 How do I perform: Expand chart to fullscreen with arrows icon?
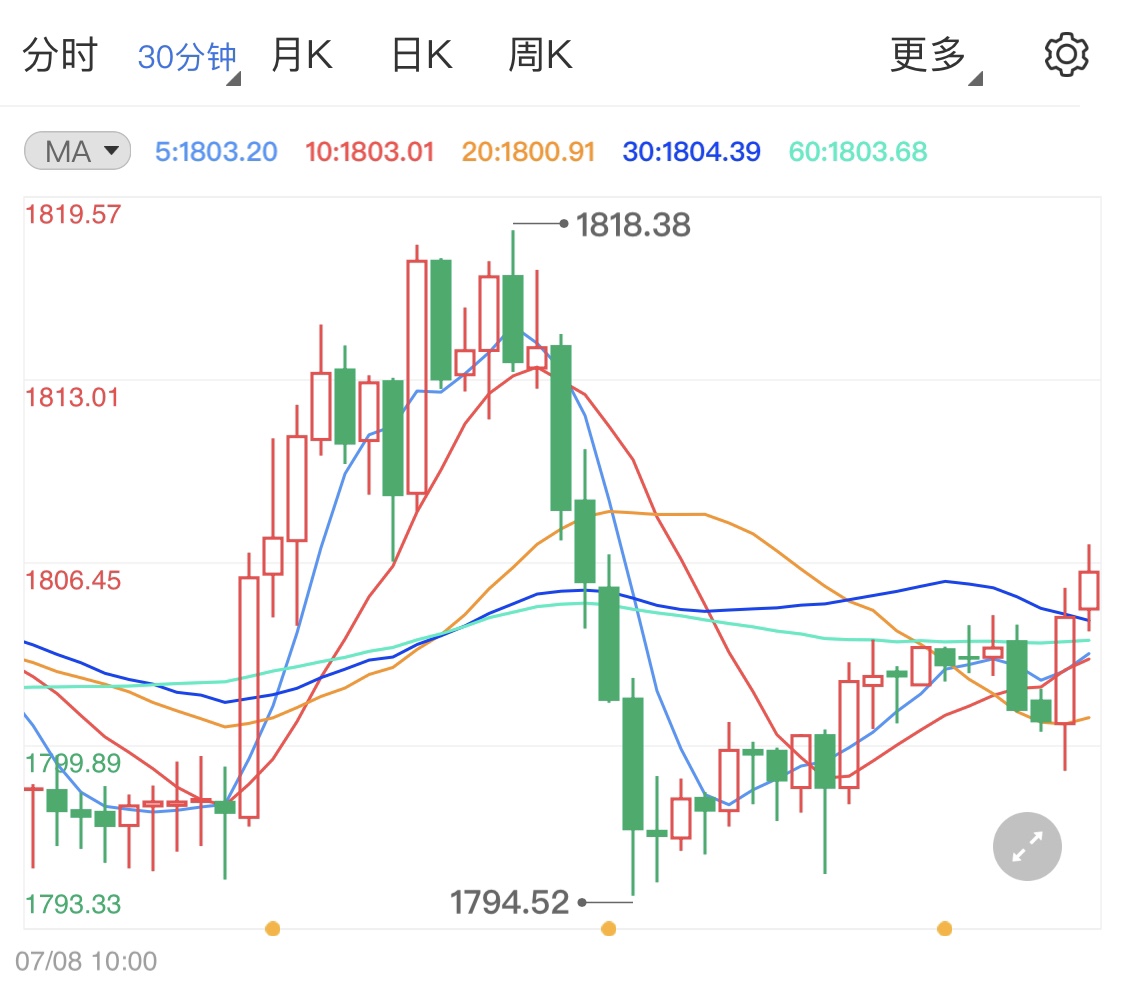tap(1027, 847)
